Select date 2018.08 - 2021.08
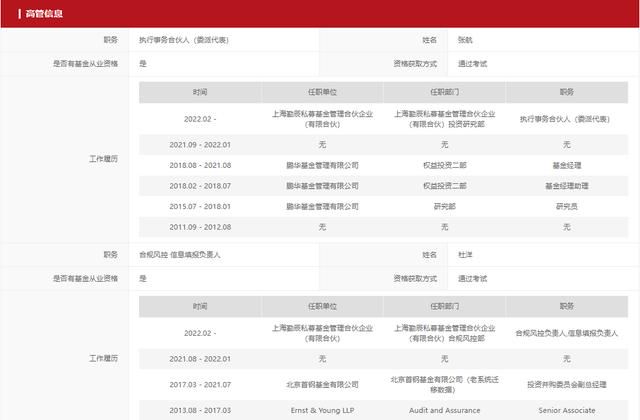The image size is (640, 420). [x=200, y=165]
